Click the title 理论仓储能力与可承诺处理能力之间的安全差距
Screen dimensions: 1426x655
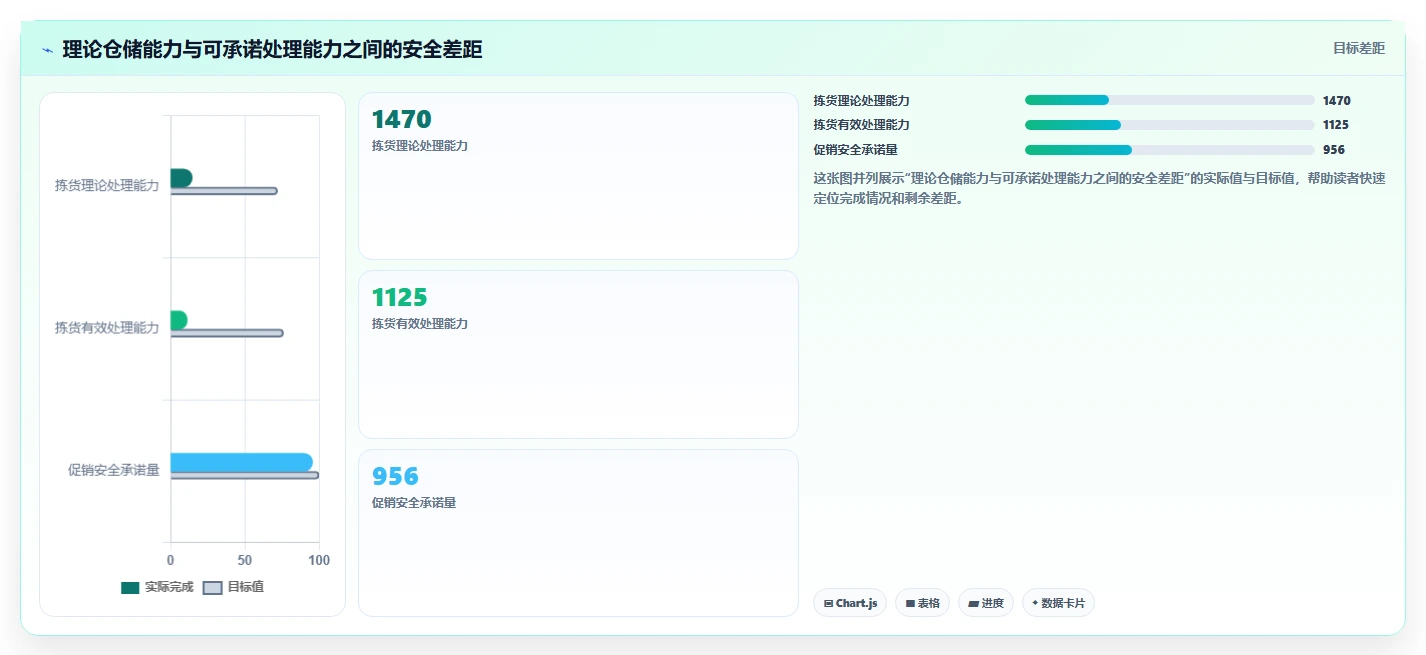pos(272,50)
